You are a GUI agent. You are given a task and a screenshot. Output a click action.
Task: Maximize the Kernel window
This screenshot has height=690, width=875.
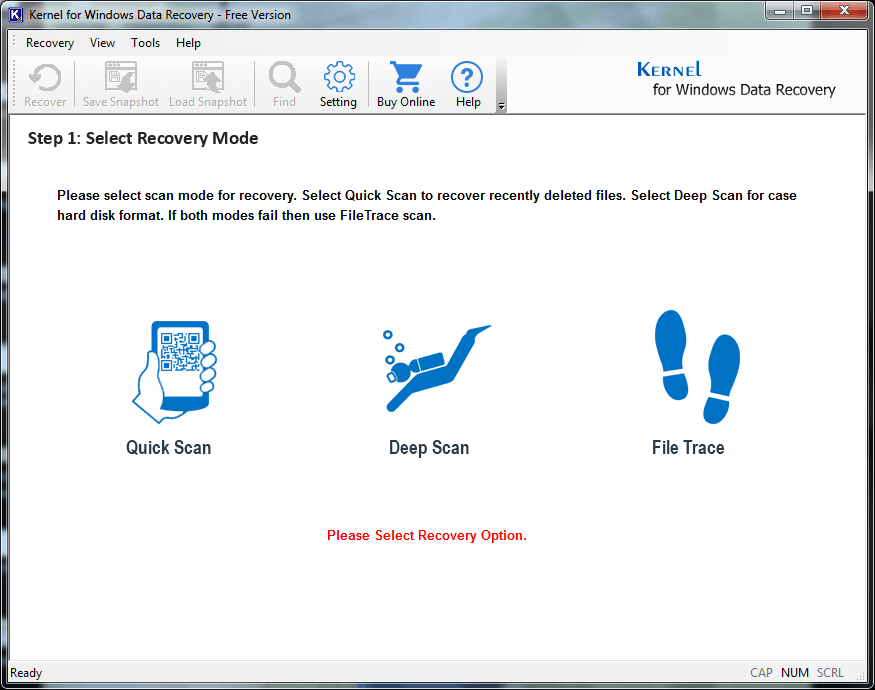[x=806, y=11]
